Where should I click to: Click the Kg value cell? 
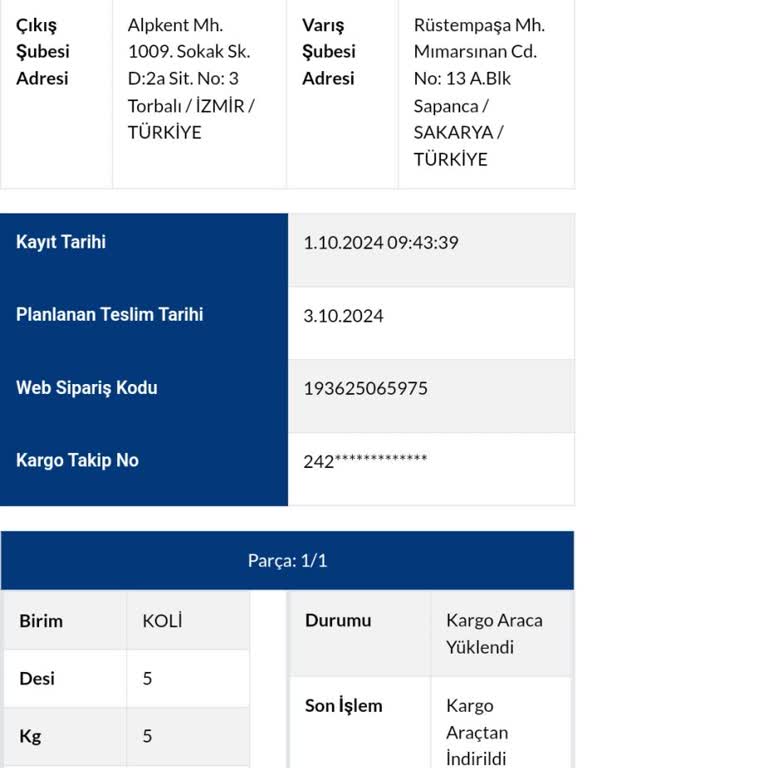tap(188, 736)
